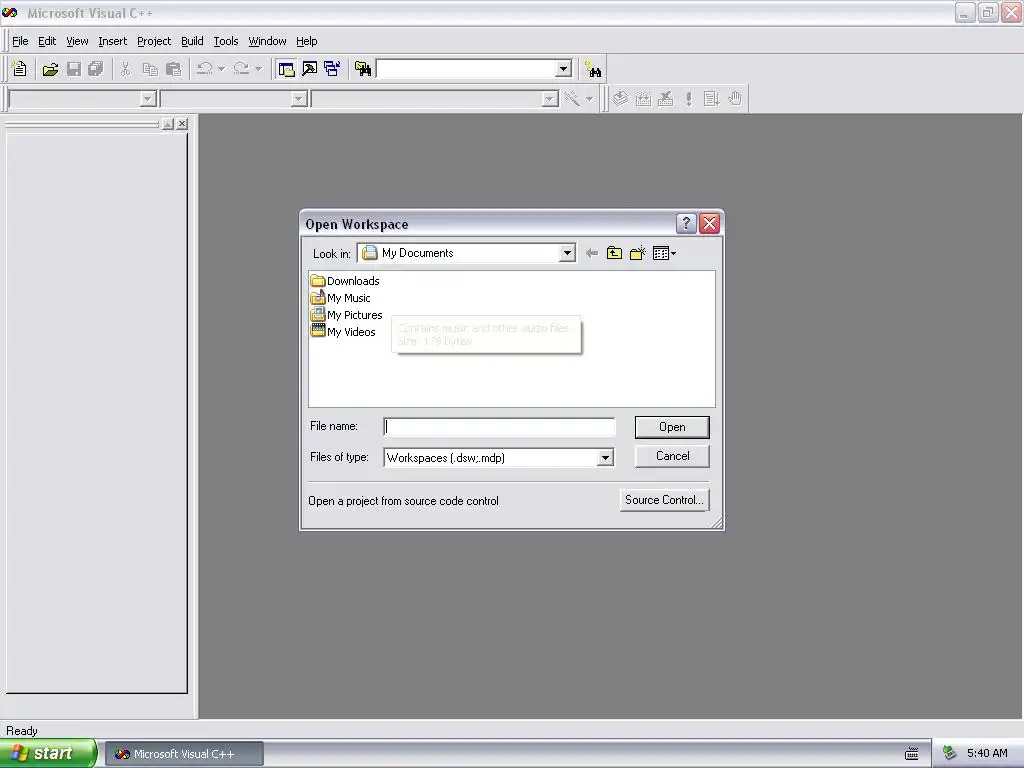
Task: Open the View Menu dropdown in dialog
Action: pos(664,253)
